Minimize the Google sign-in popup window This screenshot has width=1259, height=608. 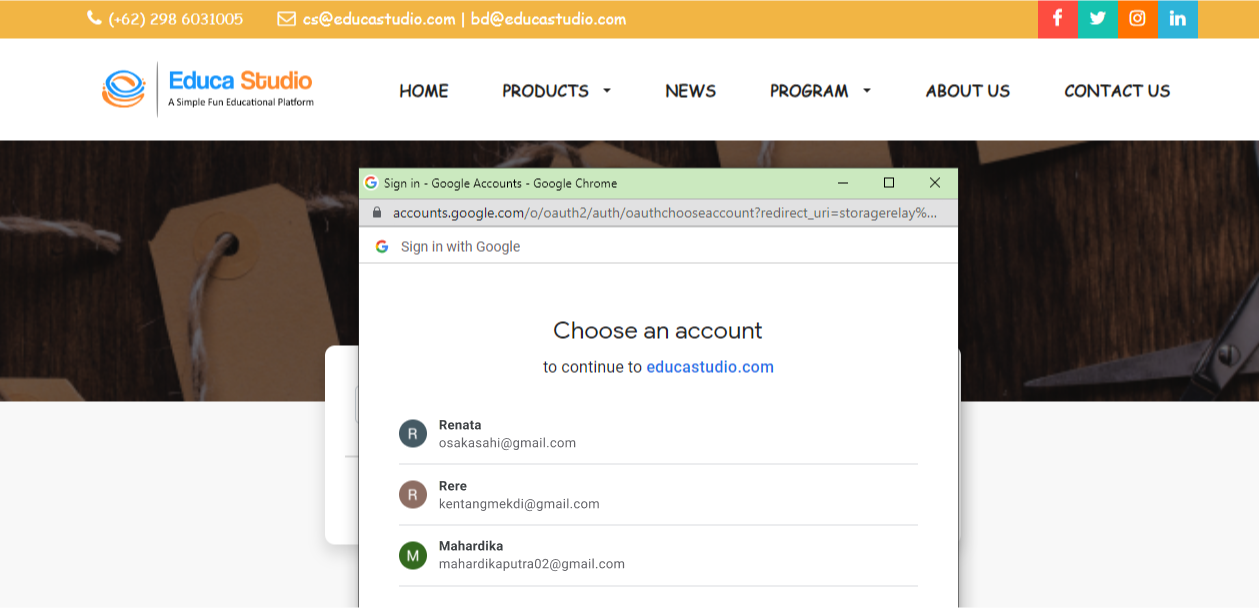click(843, 183)
